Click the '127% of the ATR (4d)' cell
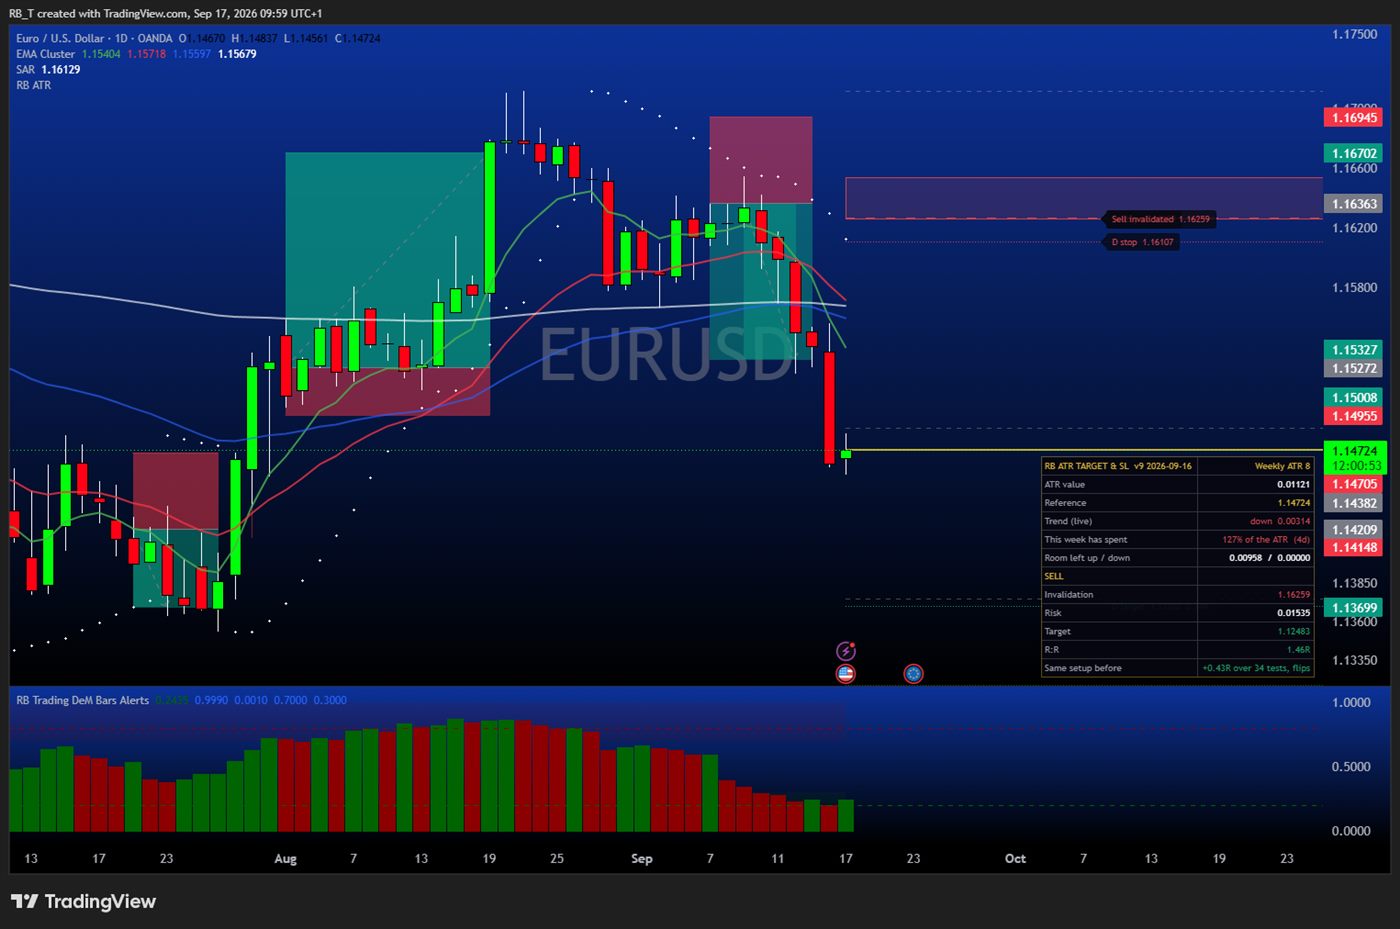Screen dimensions: 1400x929 [1256, 539]
